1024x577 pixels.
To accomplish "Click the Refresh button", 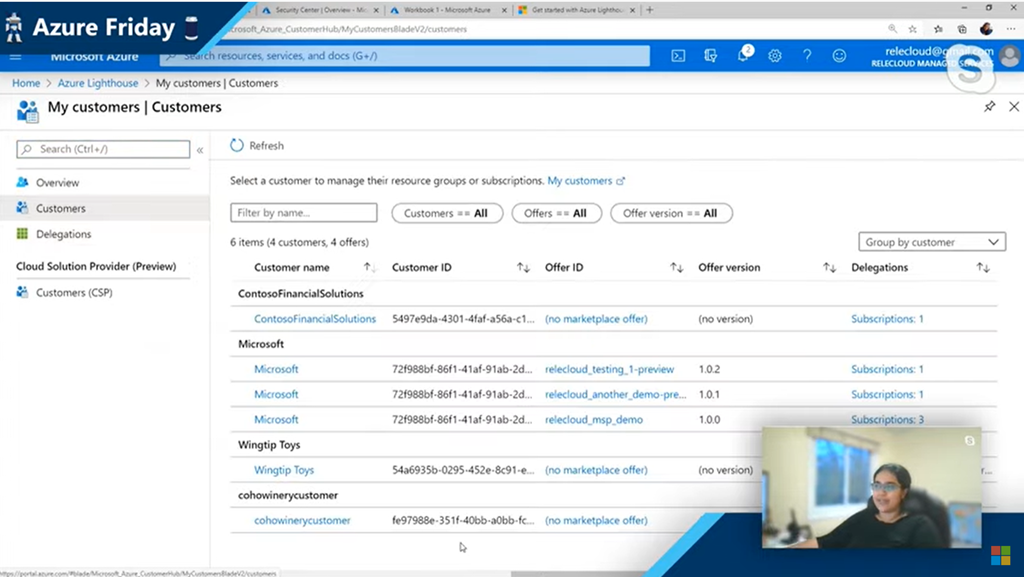I will [x=257, y=146].
